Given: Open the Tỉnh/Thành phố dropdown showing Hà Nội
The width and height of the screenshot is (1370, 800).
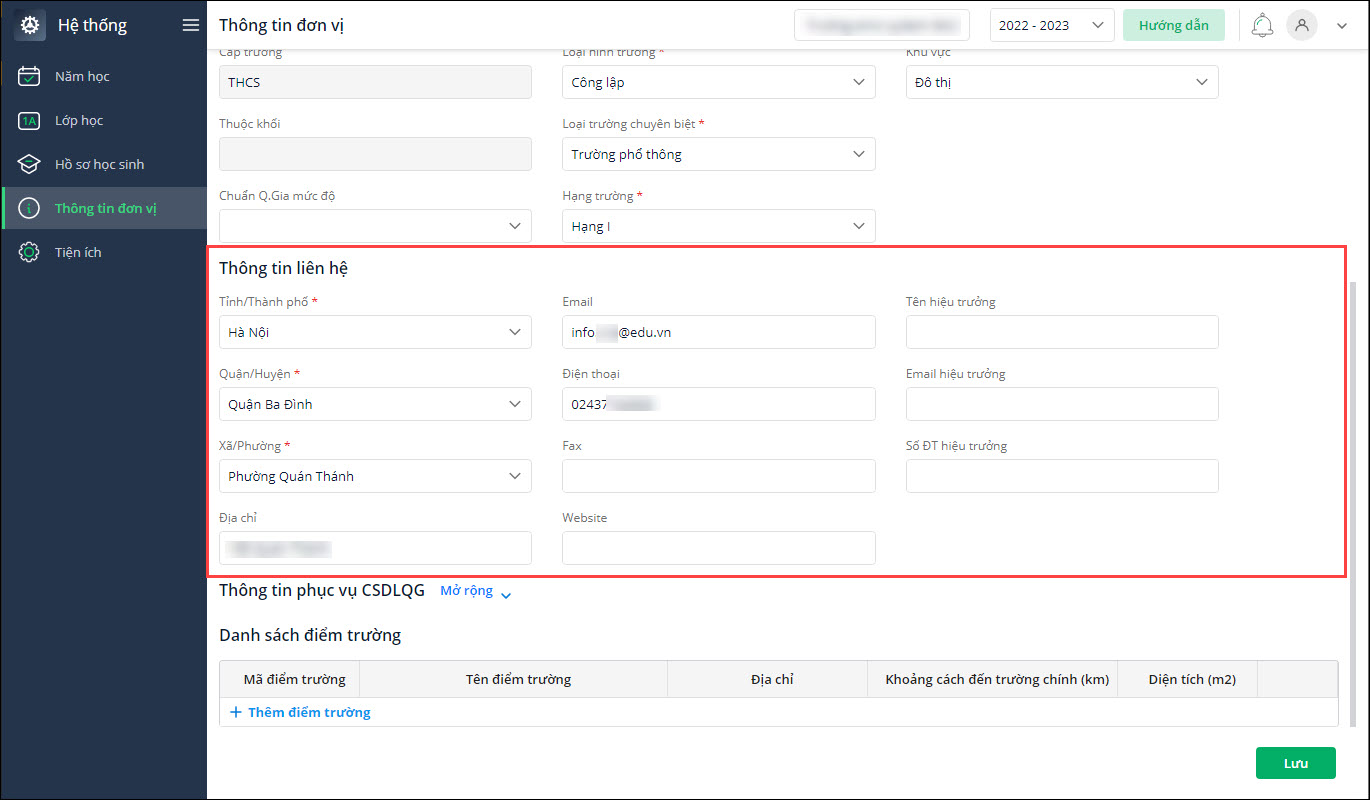Looking at the screenshot, I should point(375,332).
